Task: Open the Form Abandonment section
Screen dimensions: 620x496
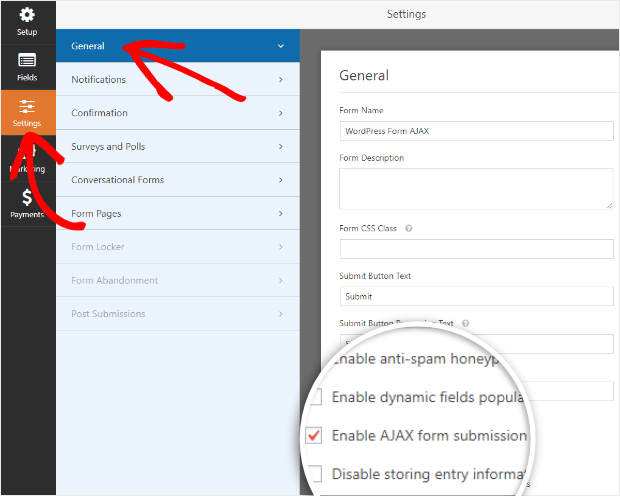Action: (178, 280)
